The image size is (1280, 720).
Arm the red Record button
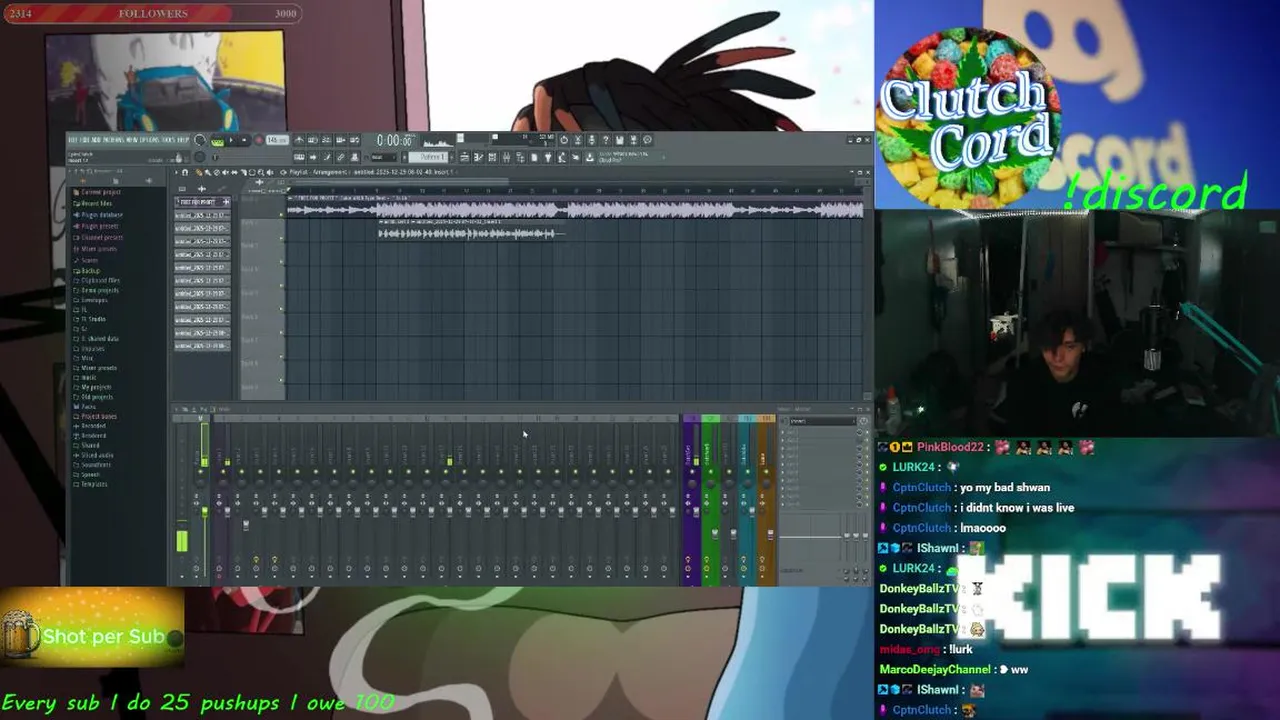[259, 140]
